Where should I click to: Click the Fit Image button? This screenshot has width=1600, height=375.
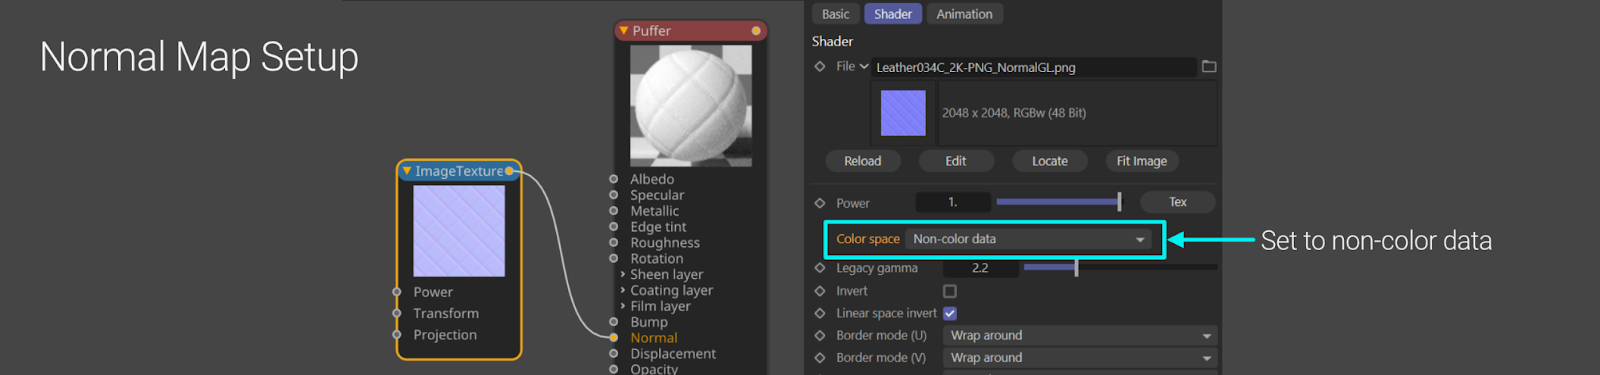click(1142, 161)
